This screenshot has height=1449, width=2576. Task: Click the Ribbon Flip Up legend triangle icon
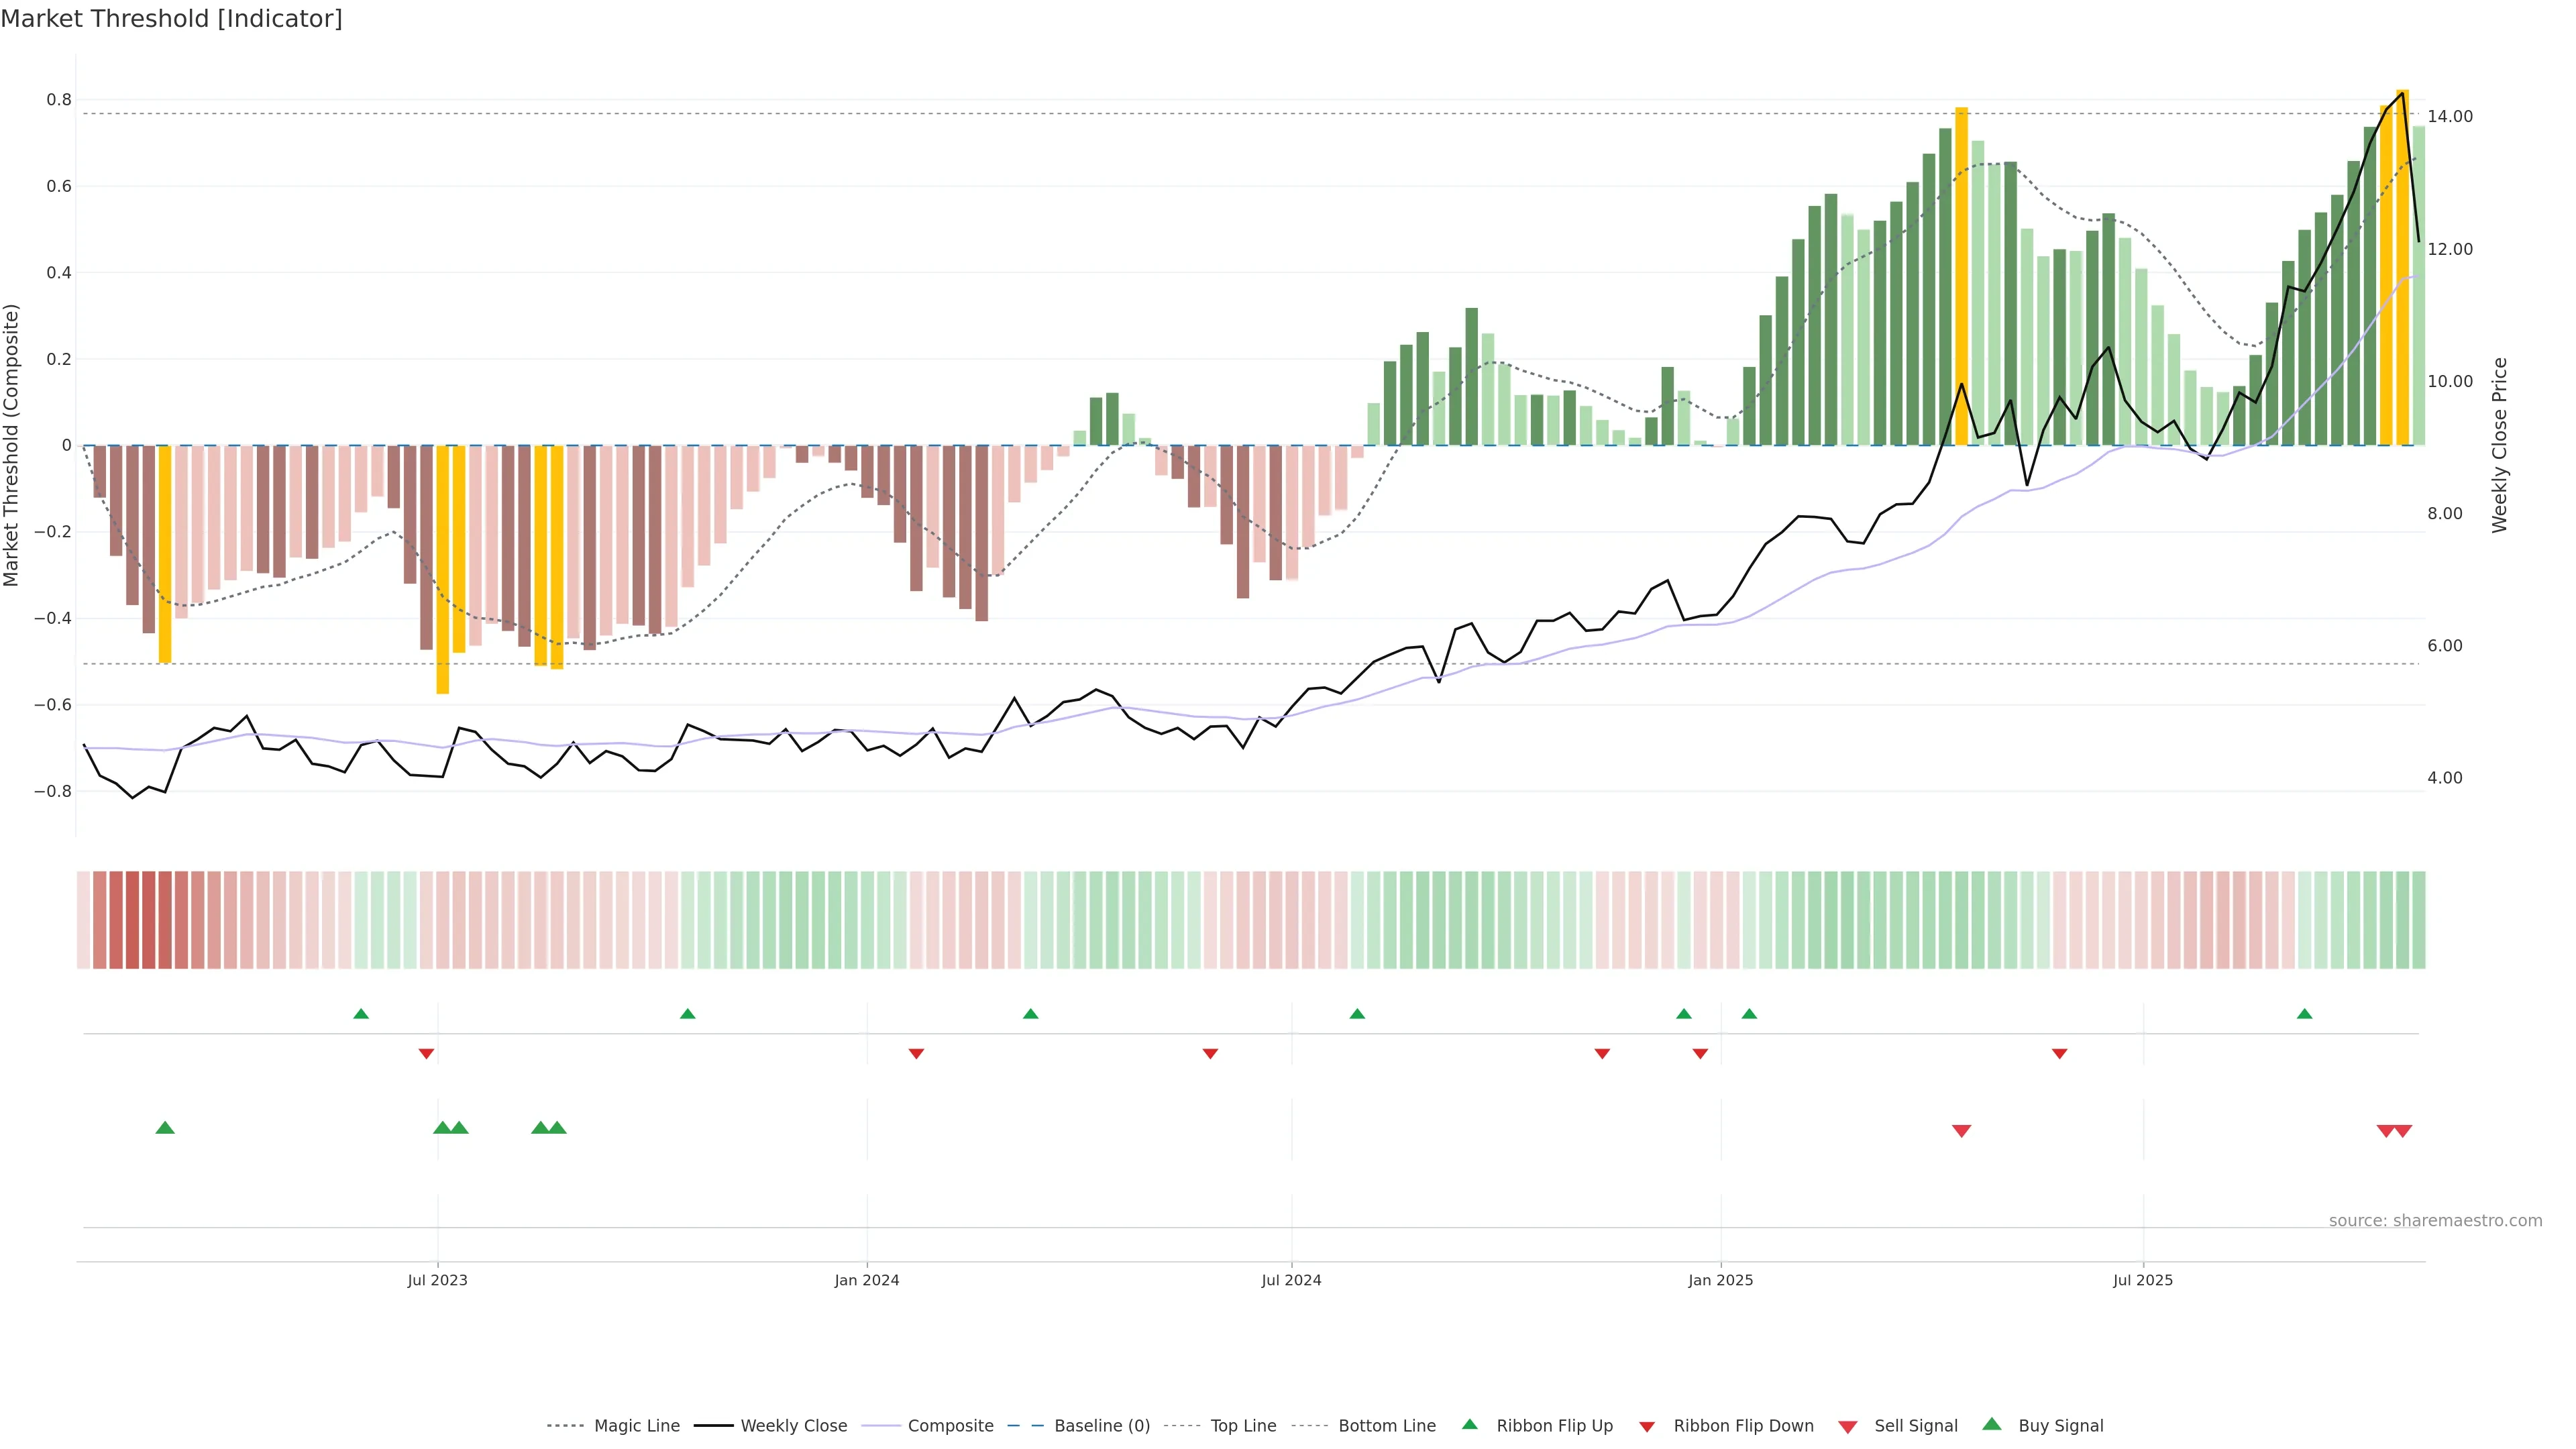[1469, 1424]
